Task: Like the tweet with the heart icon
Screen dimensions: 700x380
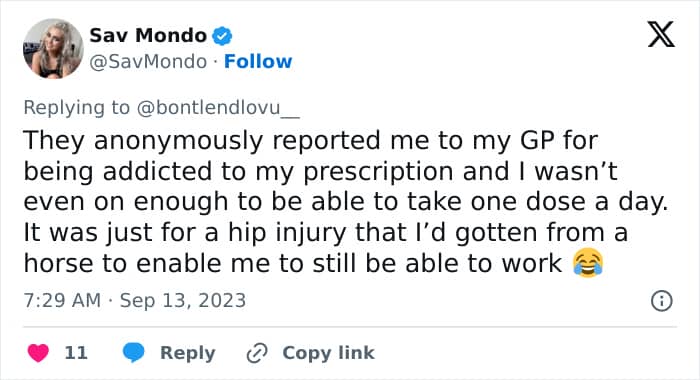Action: point(38,353)
